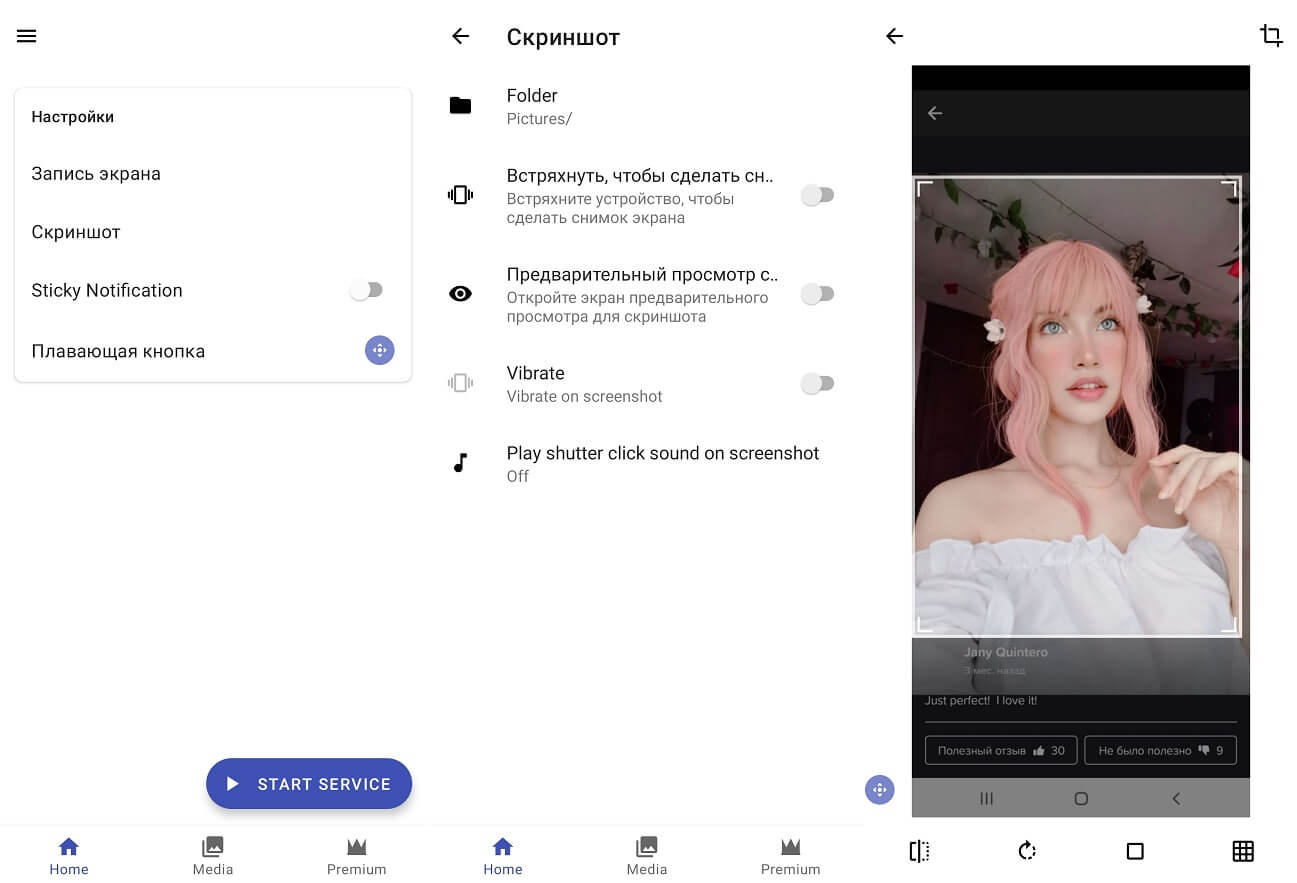Tap the rotate icon in the bottom toolbar
Screen dimensions: 1297x883
click(1026, 850)
